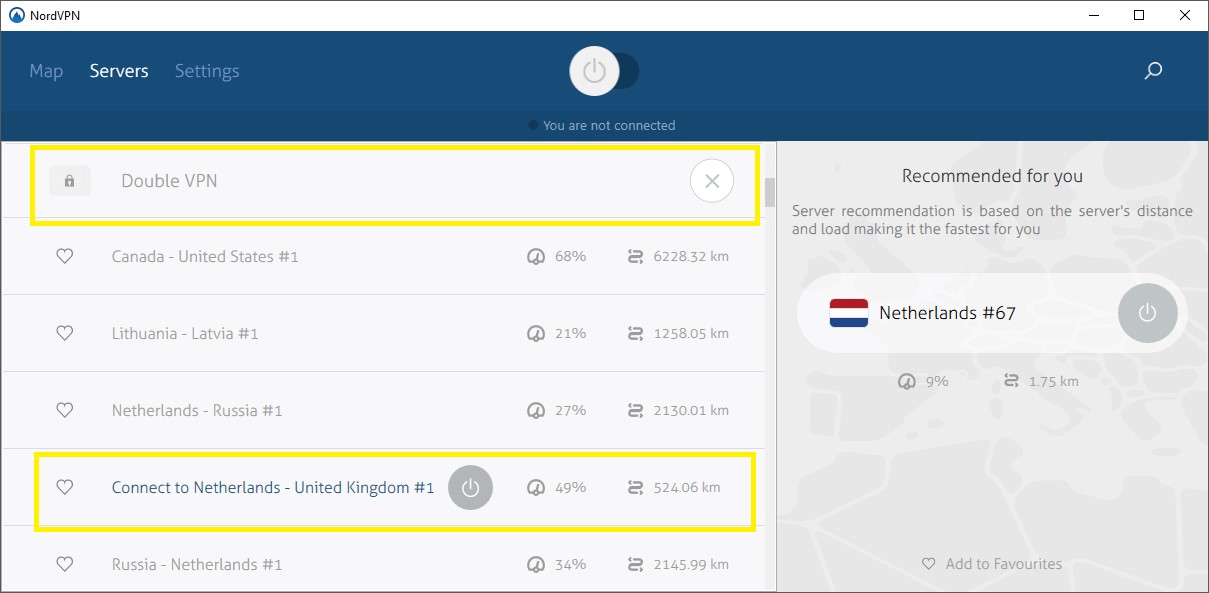The width and height of the screenshot is (1209, 593).
Task: Select the Double VPN header label
Action: coord(169,181)
